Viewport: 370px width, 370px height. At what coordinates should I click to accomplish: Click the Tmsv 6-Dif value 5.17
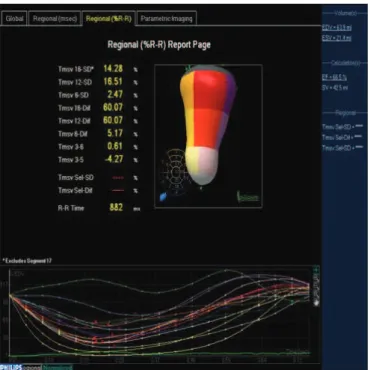[115, 133]
